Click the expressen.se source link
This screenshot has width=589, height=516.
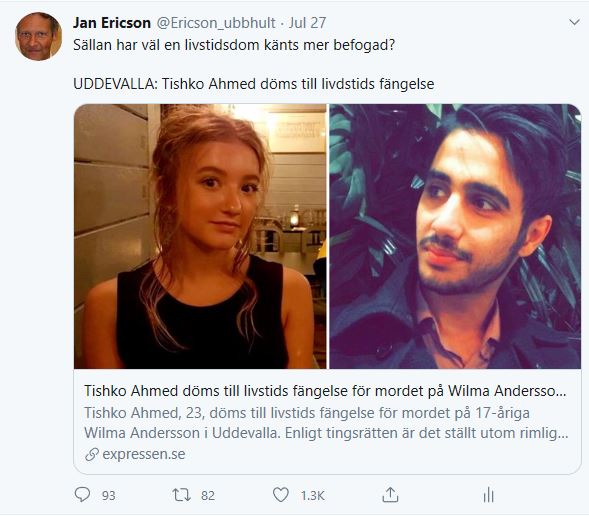(x=144, y=454)
